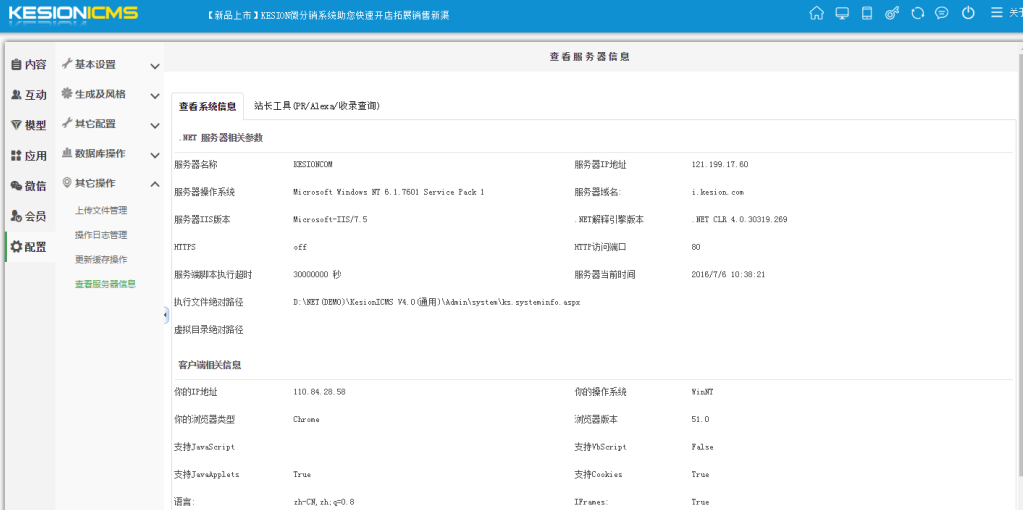Click the power logout icon
The width and height of the screenshot is (1023, 510).
[x=968, y=13]
